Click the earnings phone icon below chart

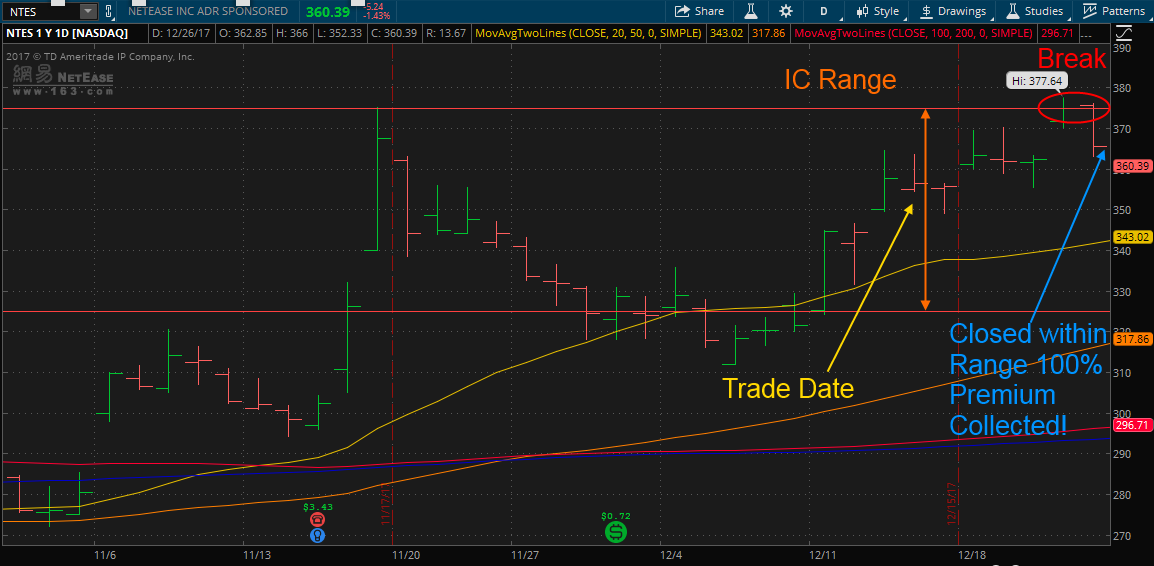point(317,520)
